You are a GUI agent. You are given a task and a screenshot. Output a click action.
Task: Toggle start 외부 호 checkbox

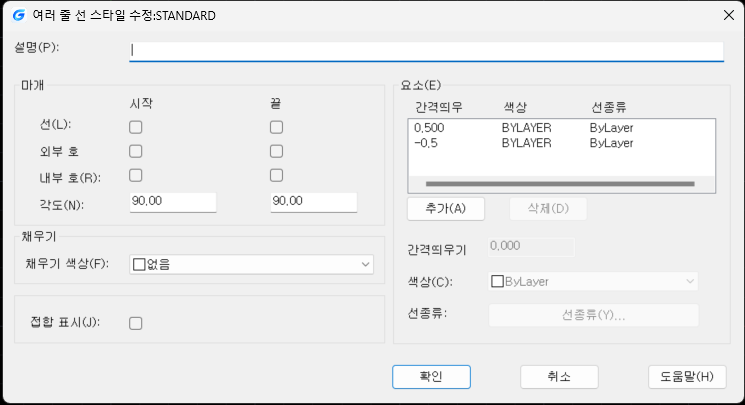[x=136, y=151]
